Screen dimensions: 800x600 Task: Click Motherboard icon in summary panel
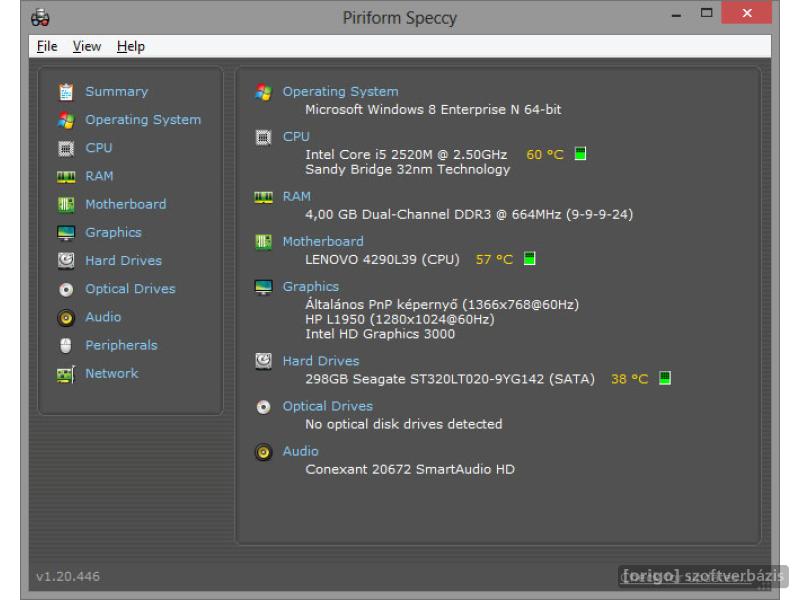click(x=263, y=242)
